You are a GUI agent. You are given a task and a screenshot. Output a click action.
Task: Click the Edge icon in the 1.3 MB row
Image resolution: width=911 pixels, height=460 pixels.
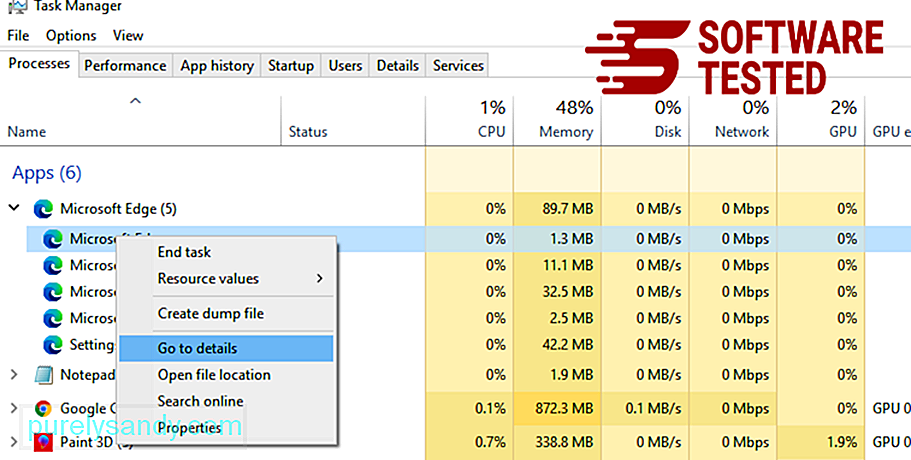[53, 239]
